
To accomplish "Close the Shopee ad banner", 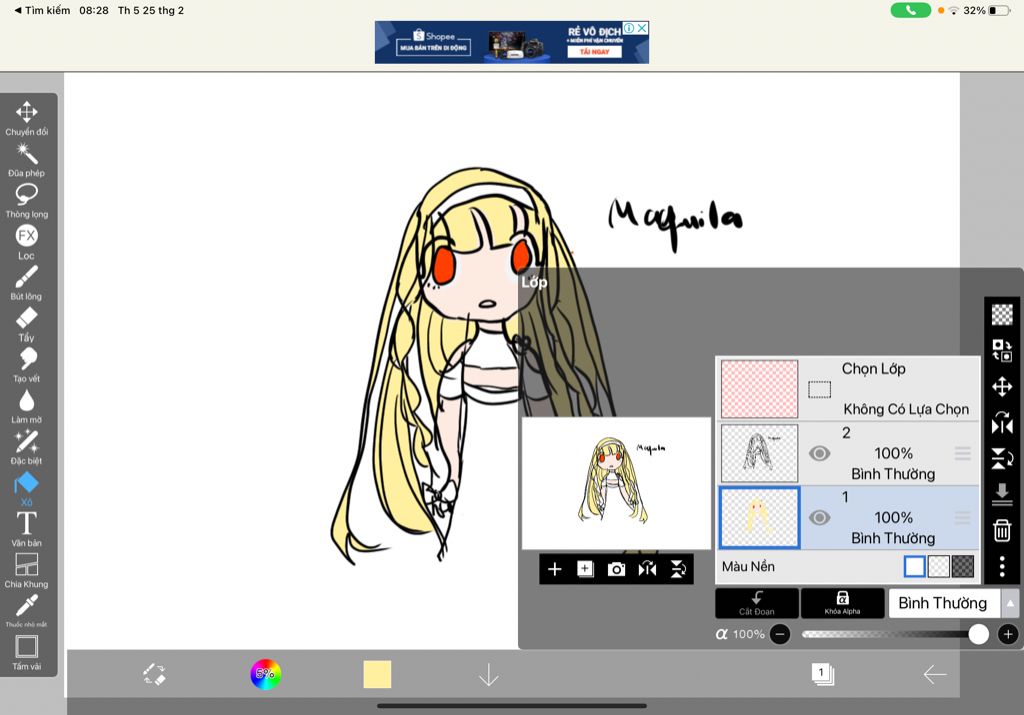I will coord(643,27).
